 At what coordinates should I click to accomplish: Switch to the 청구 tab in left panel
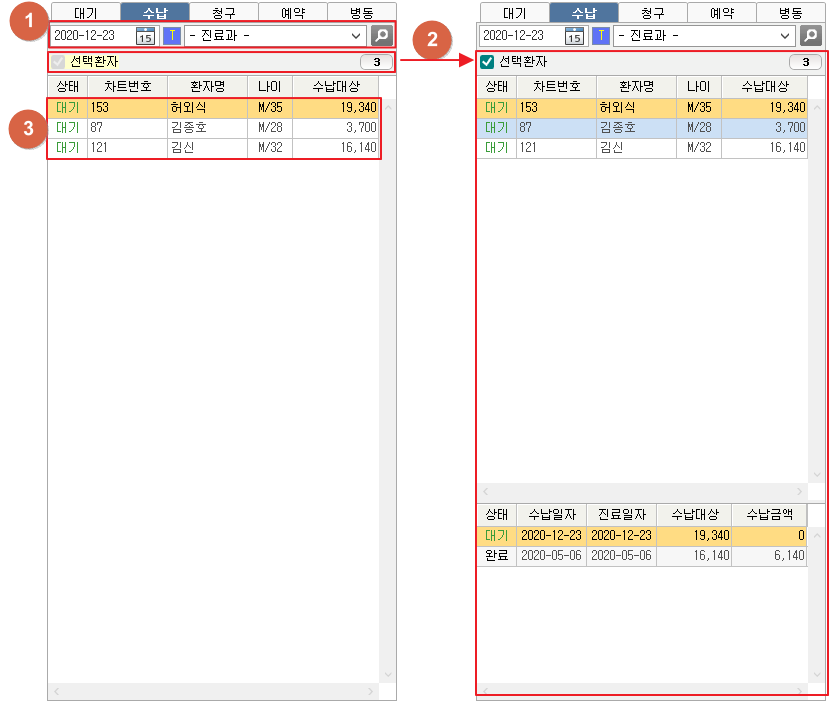[223, 13]
